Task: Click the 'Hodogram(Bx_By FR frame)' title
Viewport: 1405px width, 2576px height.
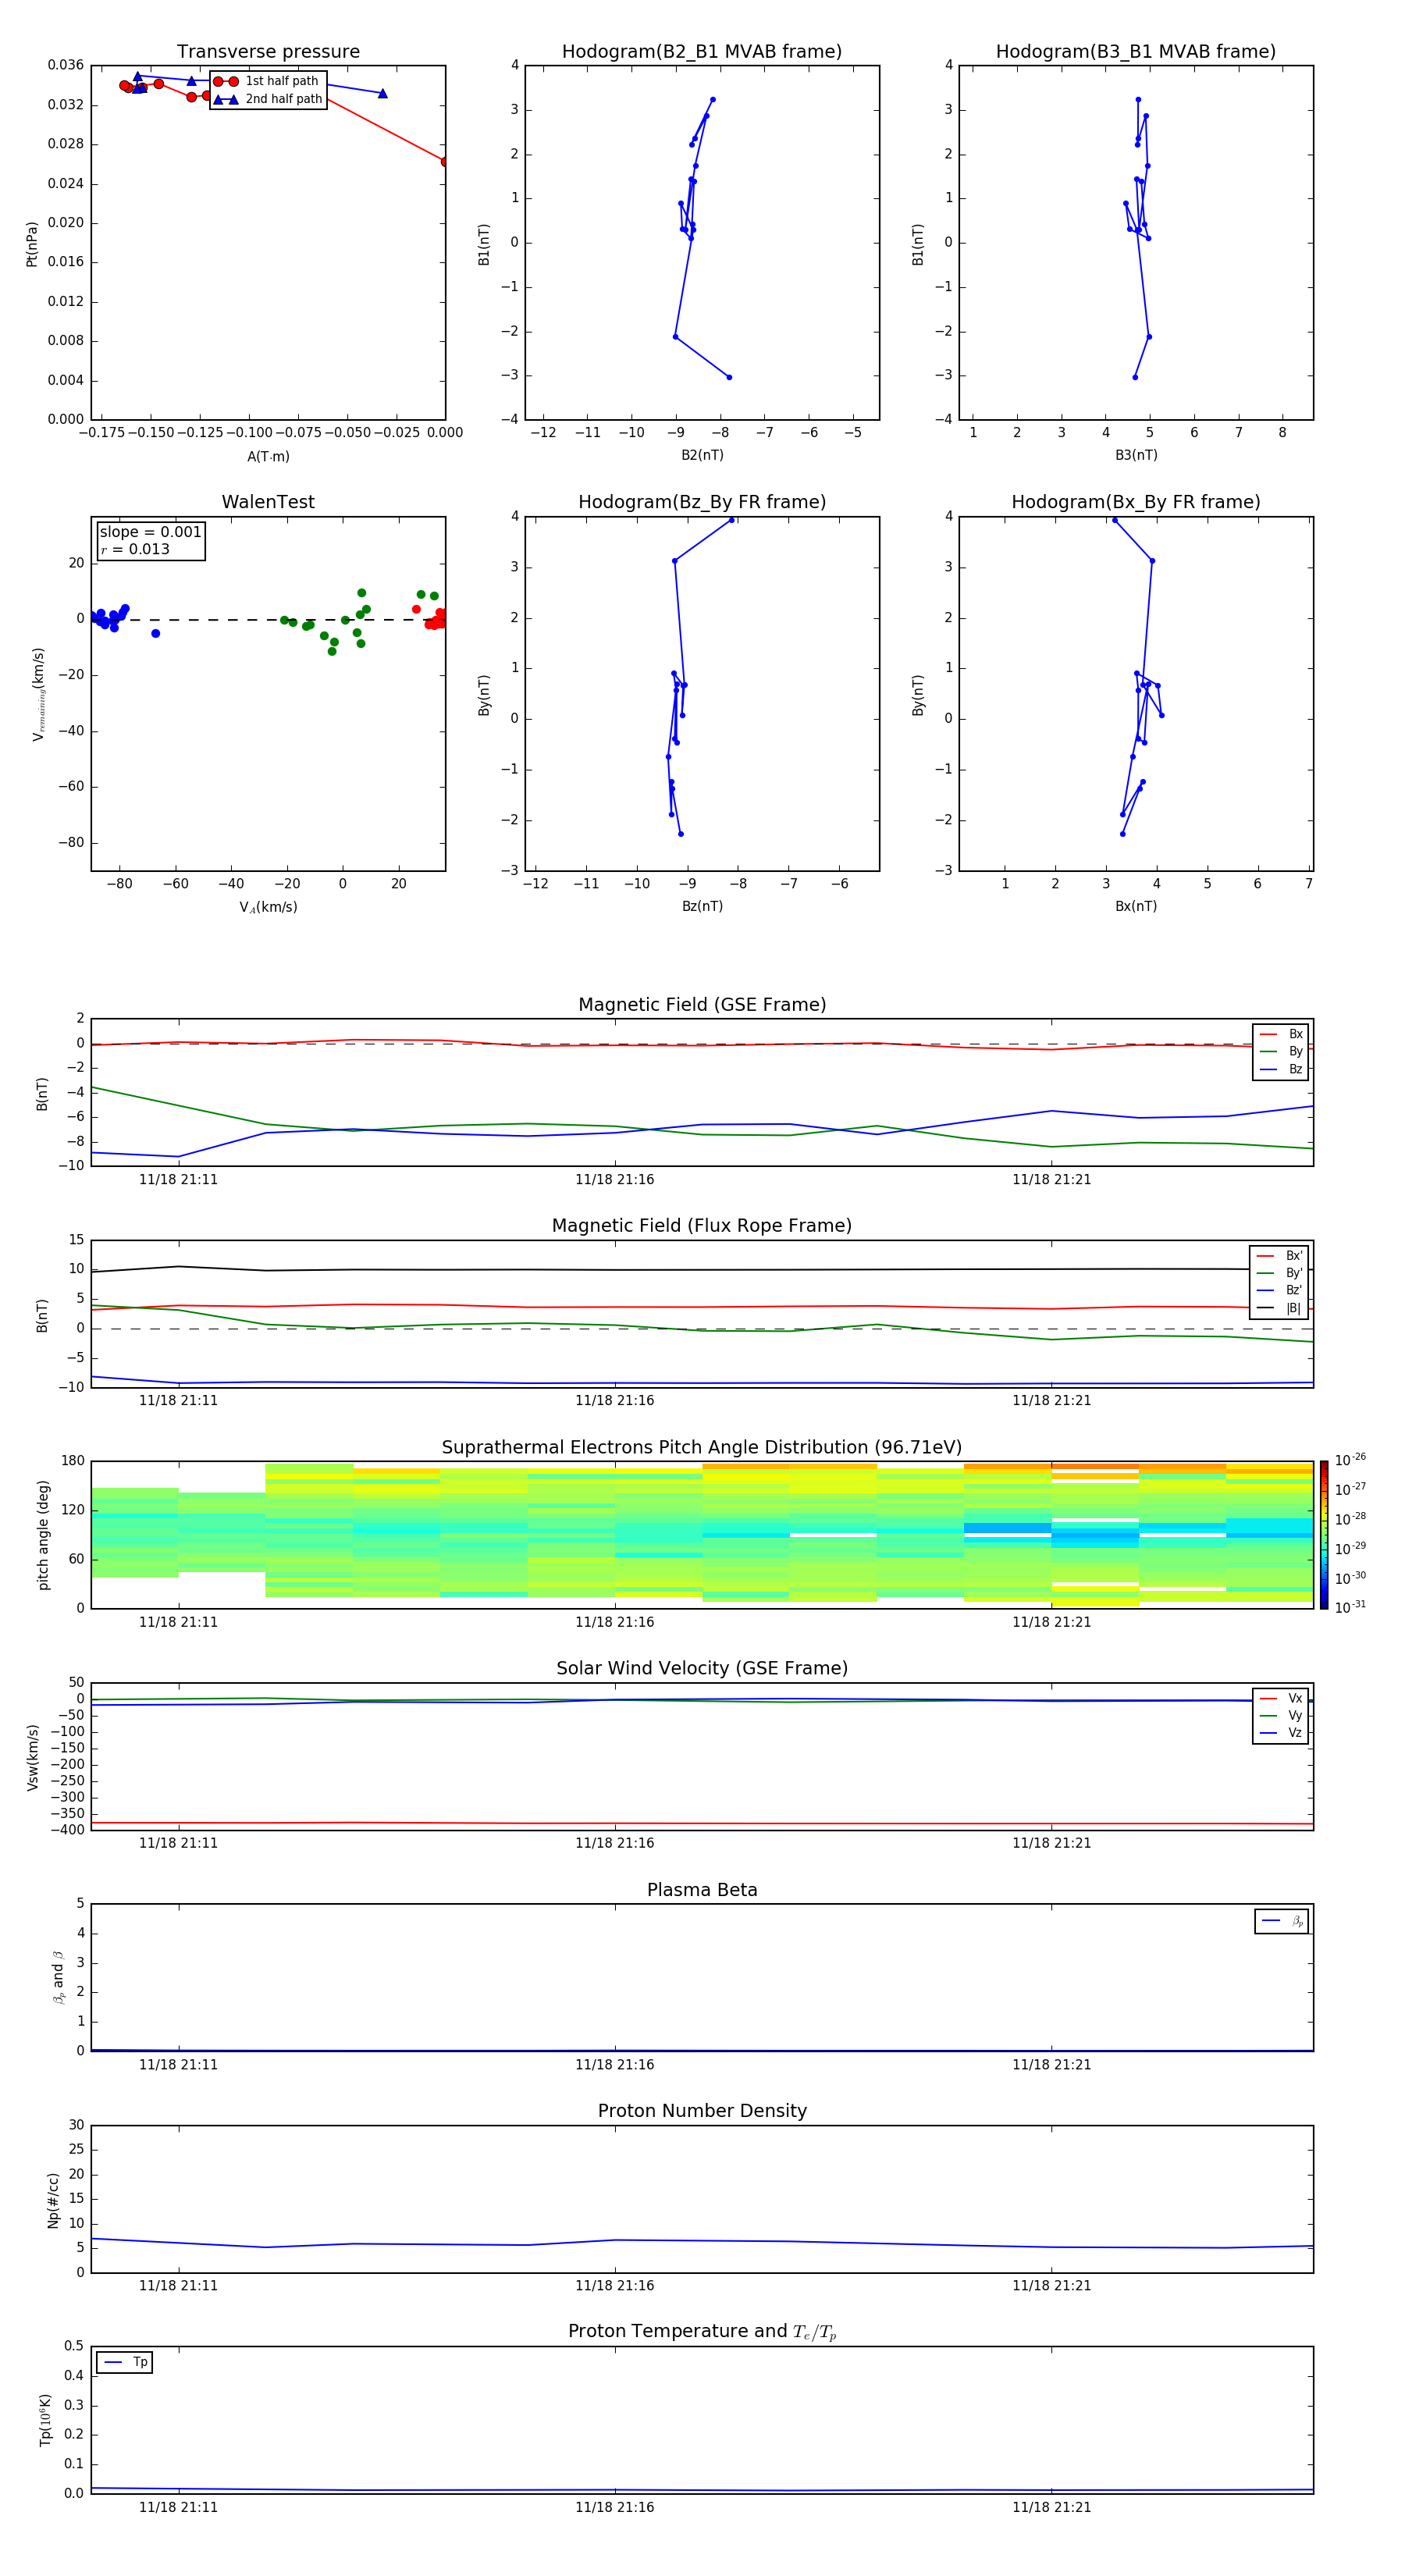Action: point(1136,502)
